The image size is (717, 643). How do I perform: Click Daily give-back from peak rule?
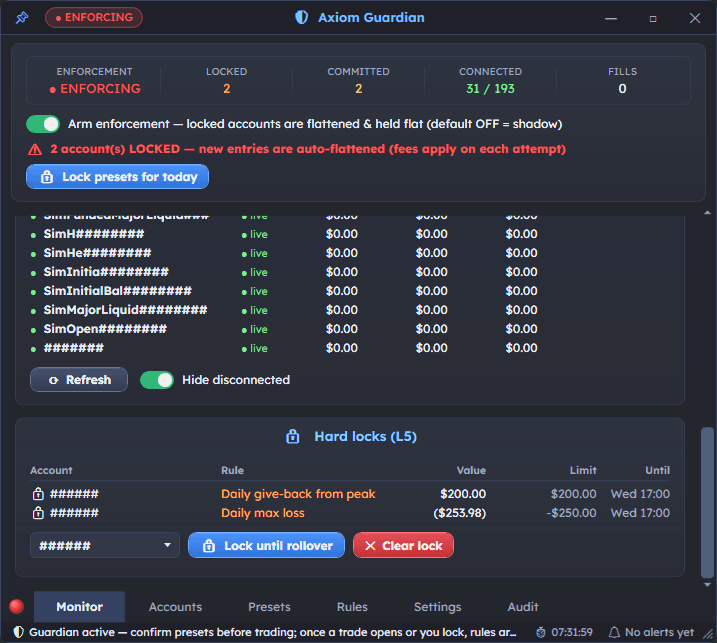click(298, 494)
